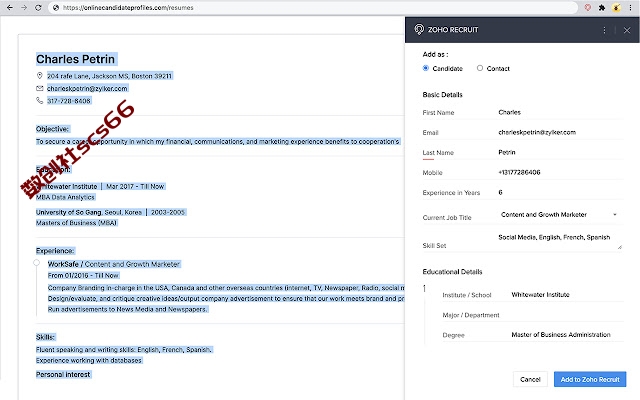Viewport: 640px width, 400px height.
Task: Click Experience working with databases text
Action: 89,360
